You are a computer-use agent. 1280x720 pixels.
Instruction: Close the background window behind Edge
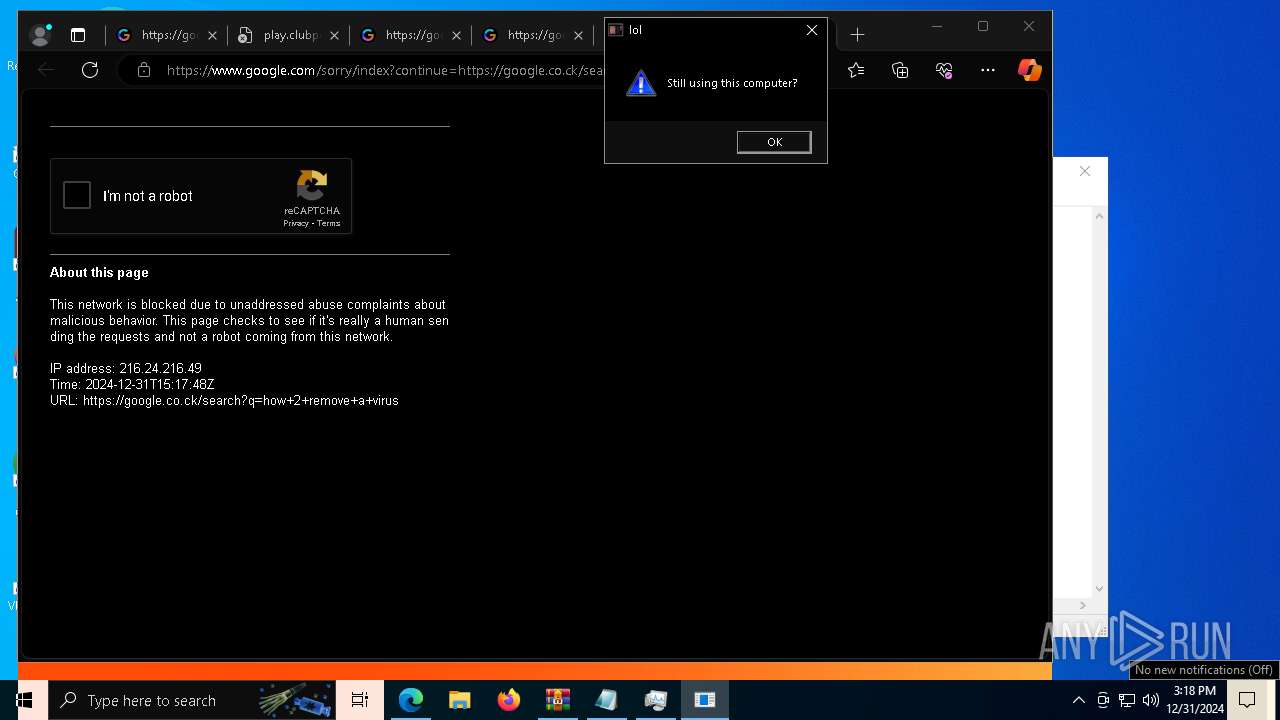[x=1085, y=171]
